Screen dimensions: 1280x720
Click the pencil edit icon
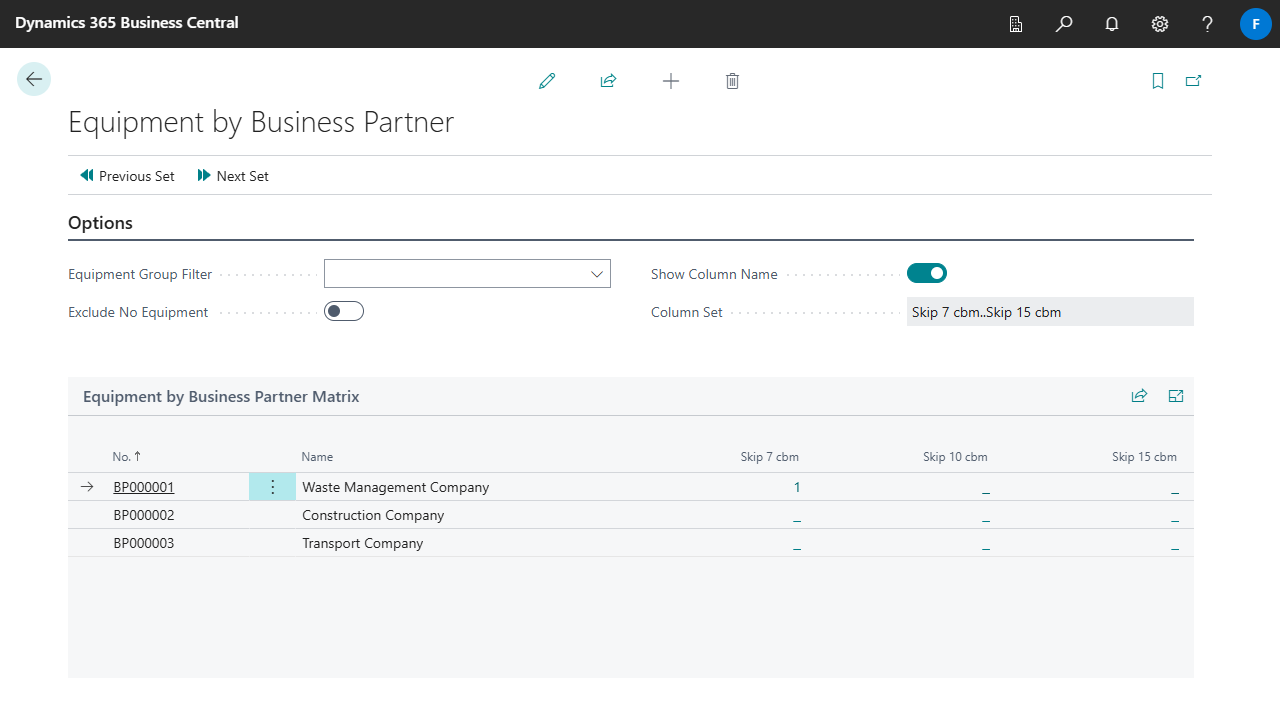click(x=547, y=81)
